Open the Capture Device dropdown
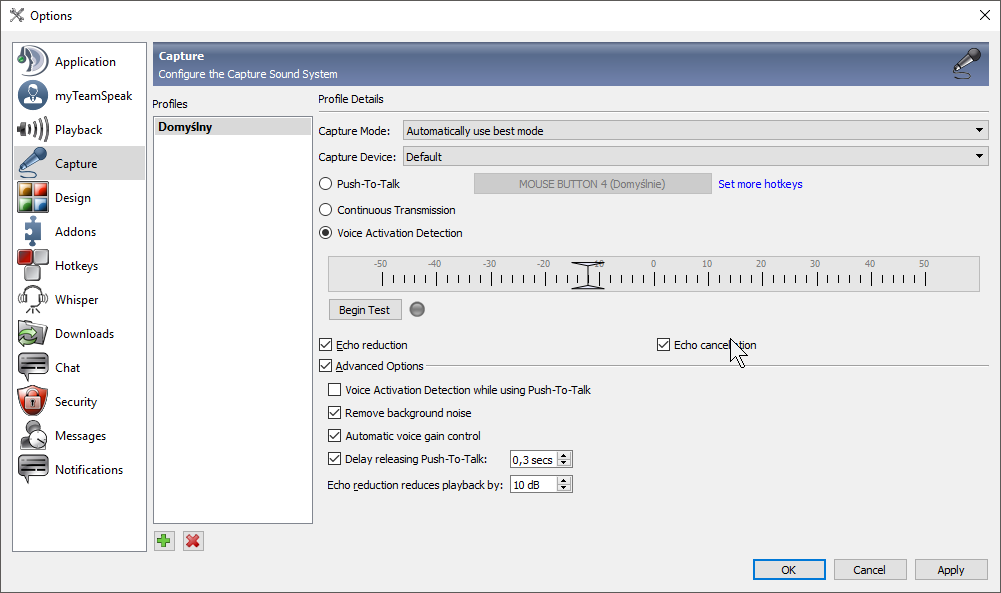This screenshot has width=1001, height=593. 695,157
